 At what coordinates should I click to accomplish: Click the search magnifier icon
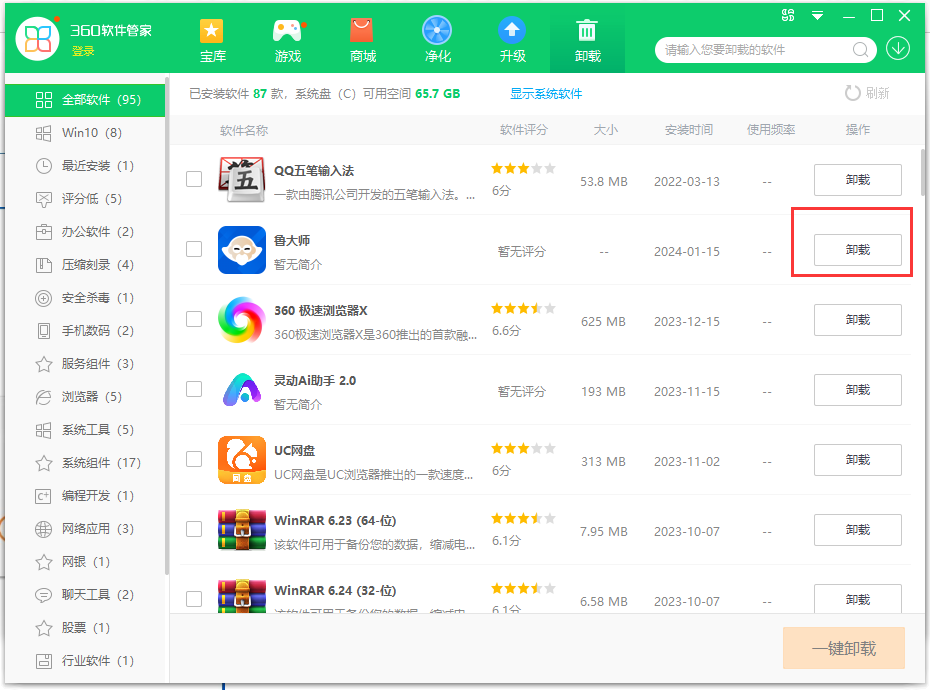[861, 50]
